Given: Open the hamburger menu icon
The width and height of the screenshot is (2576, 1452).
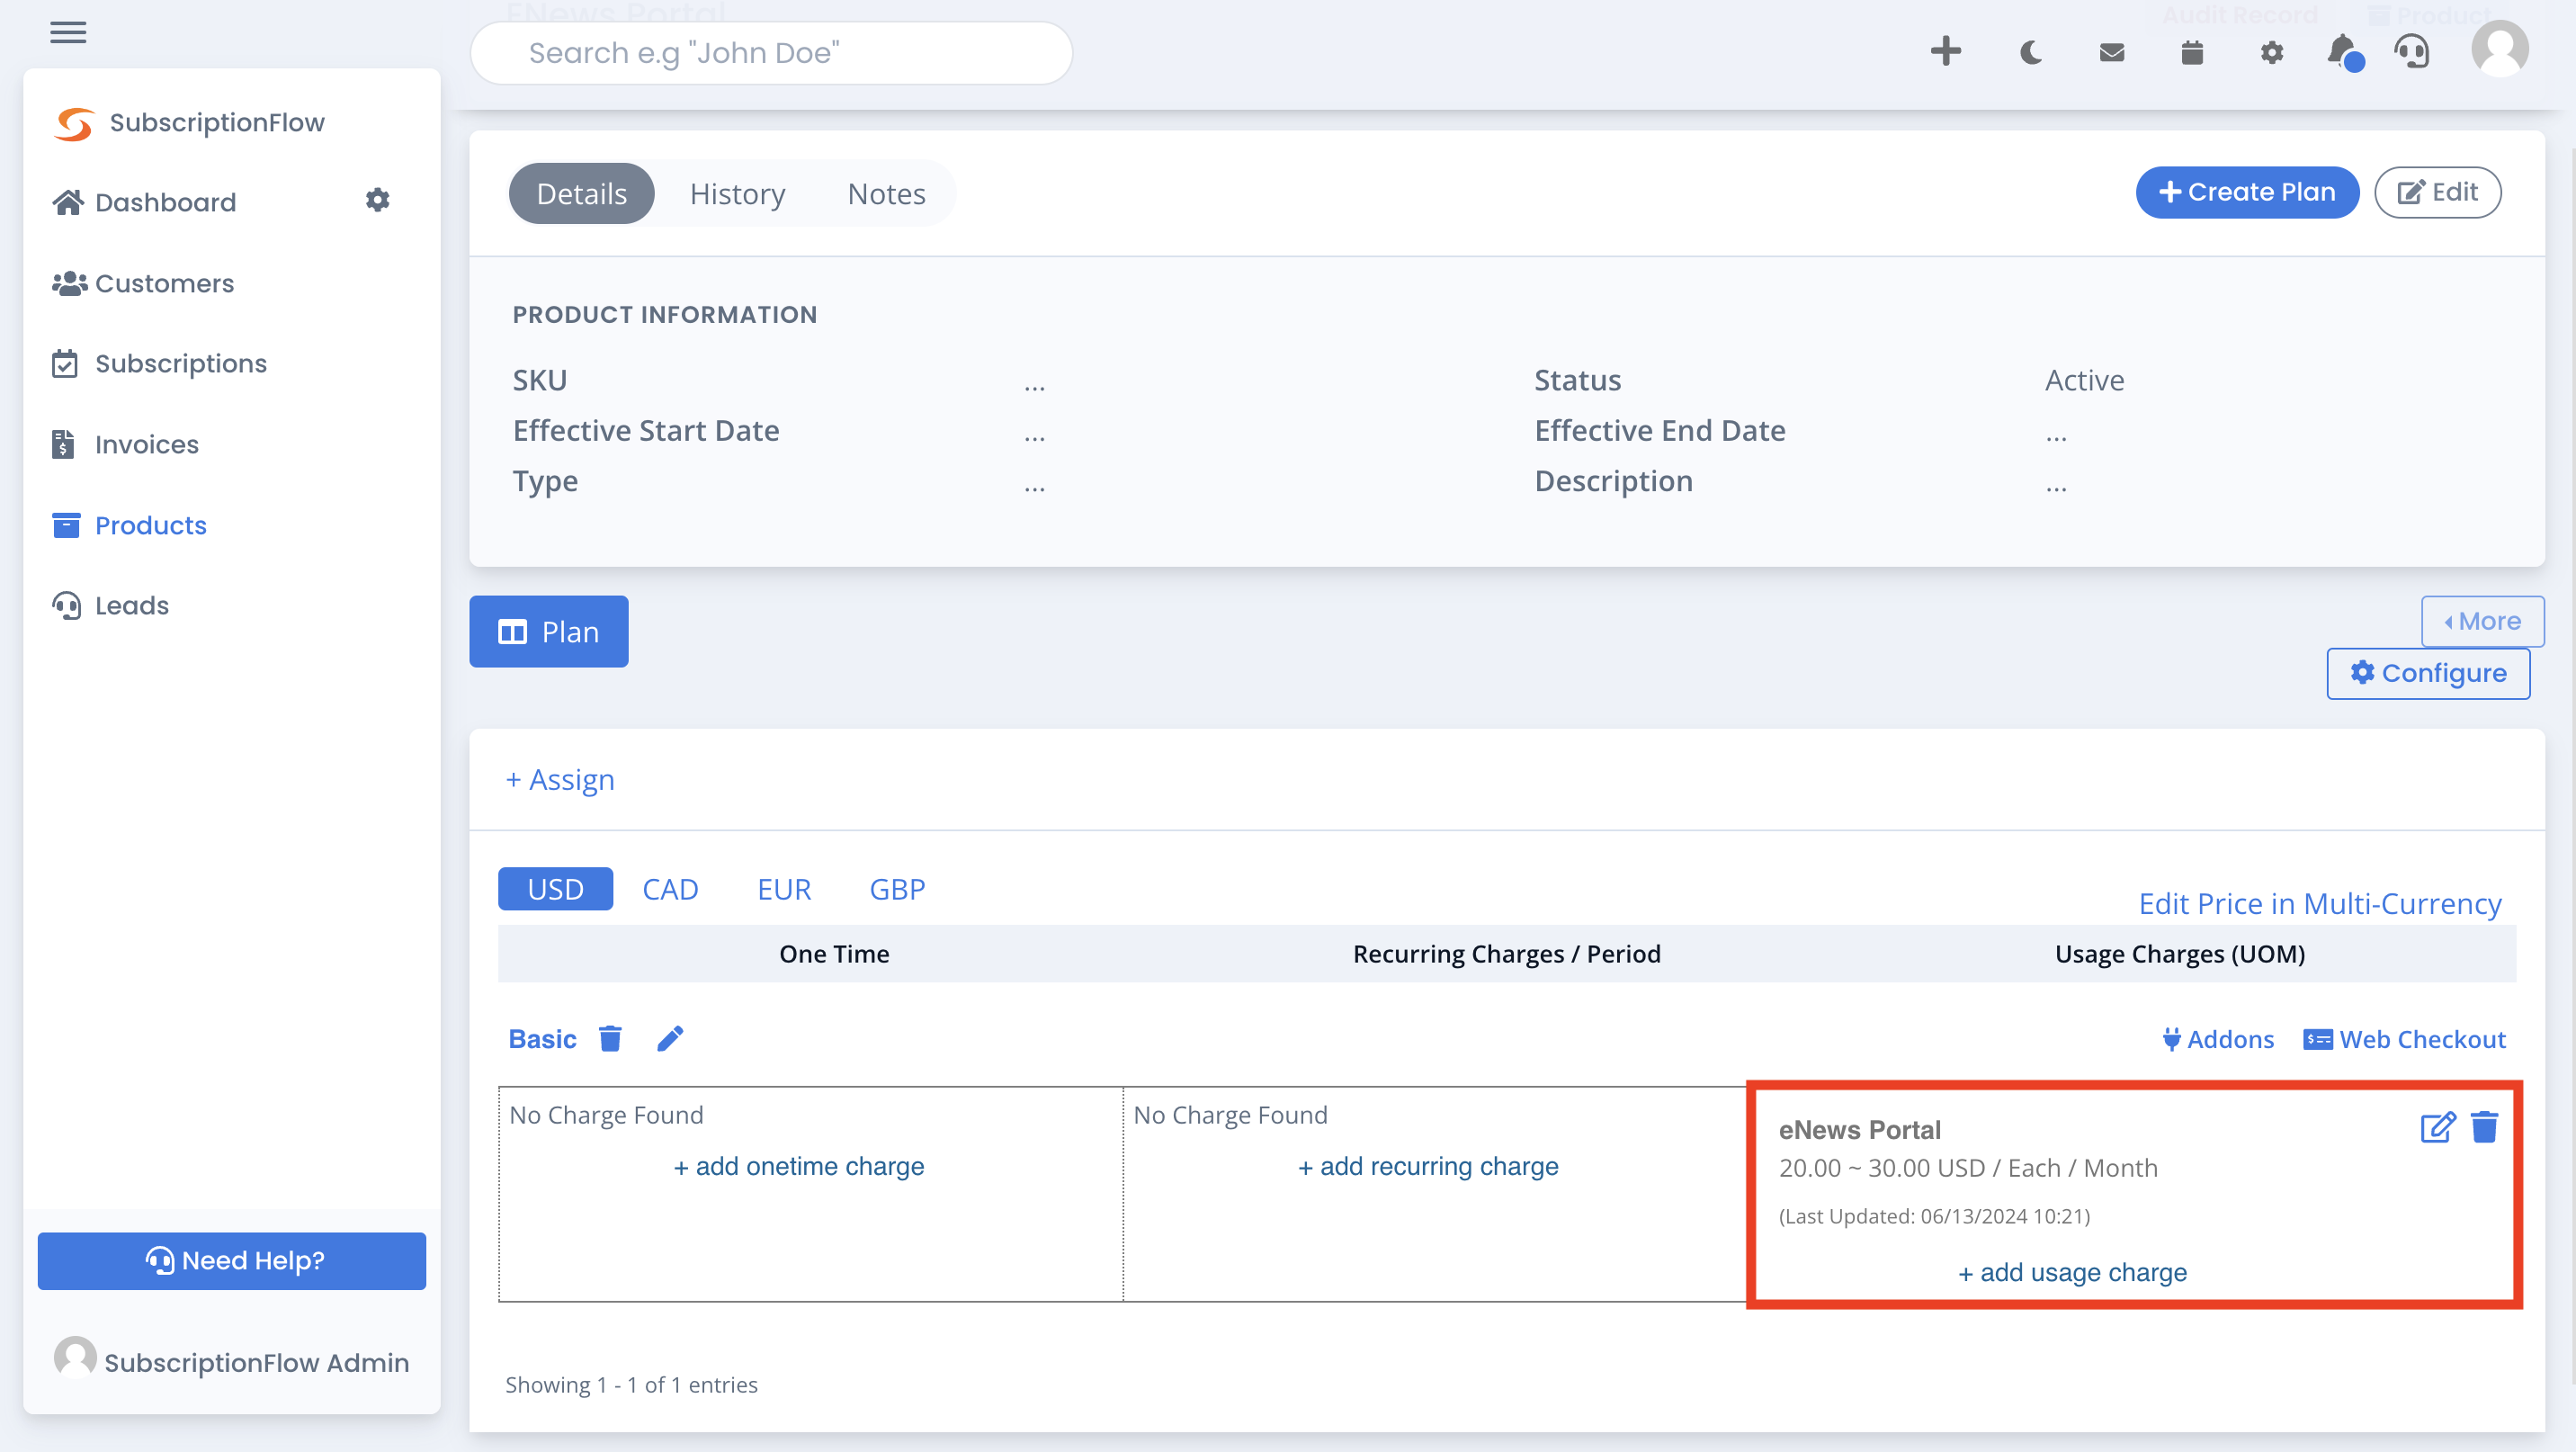Looking at the screenshot, I should [68, 32].
